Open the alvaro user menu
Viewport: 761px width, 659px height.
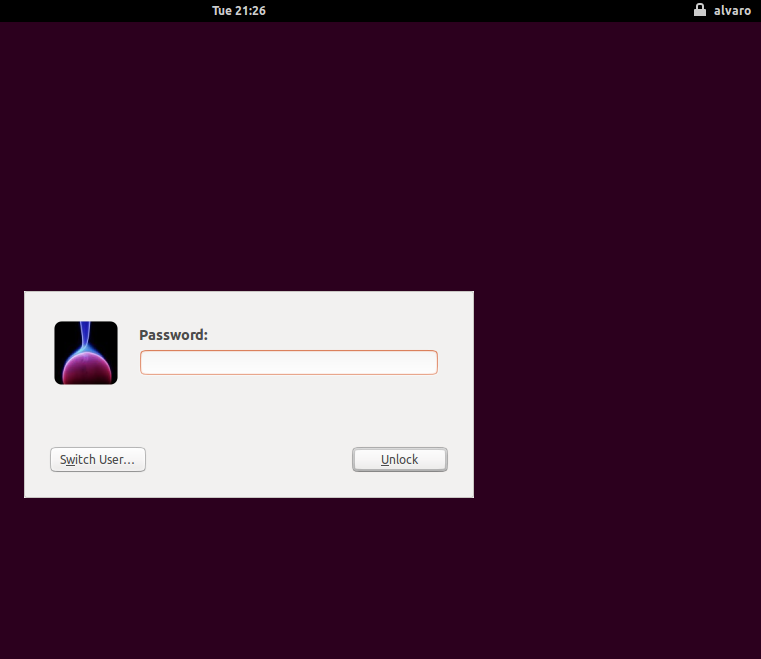pos(732,10)
